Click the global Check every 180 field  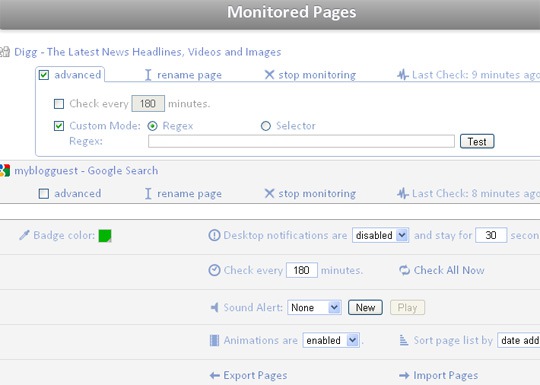point(302,270)
